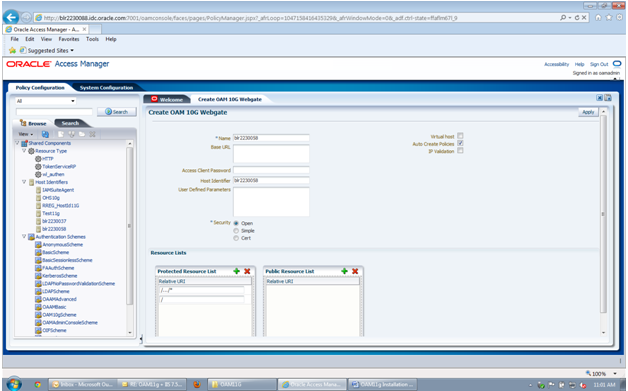Close the current tab using the panel X icon
The image size is (628, 391).
click(599, 98)
